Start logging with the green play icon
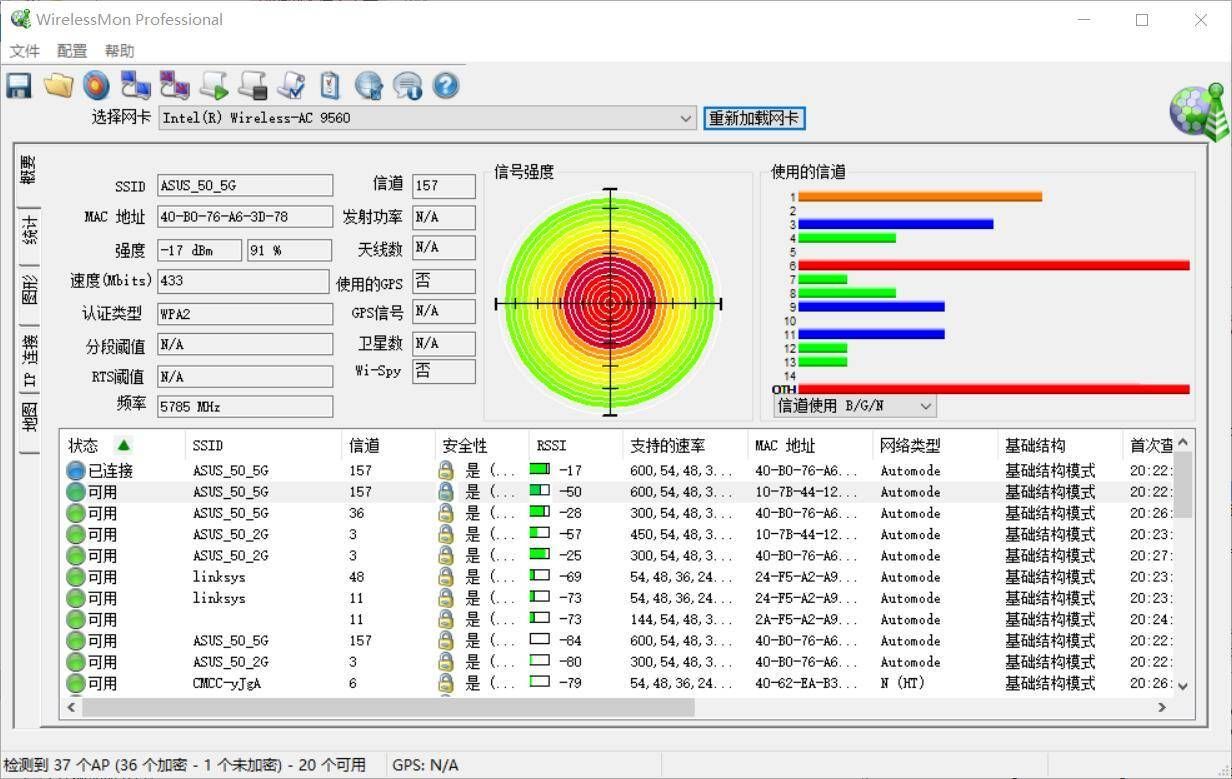Screen dimensions: 1232x779 click(213, 85)
